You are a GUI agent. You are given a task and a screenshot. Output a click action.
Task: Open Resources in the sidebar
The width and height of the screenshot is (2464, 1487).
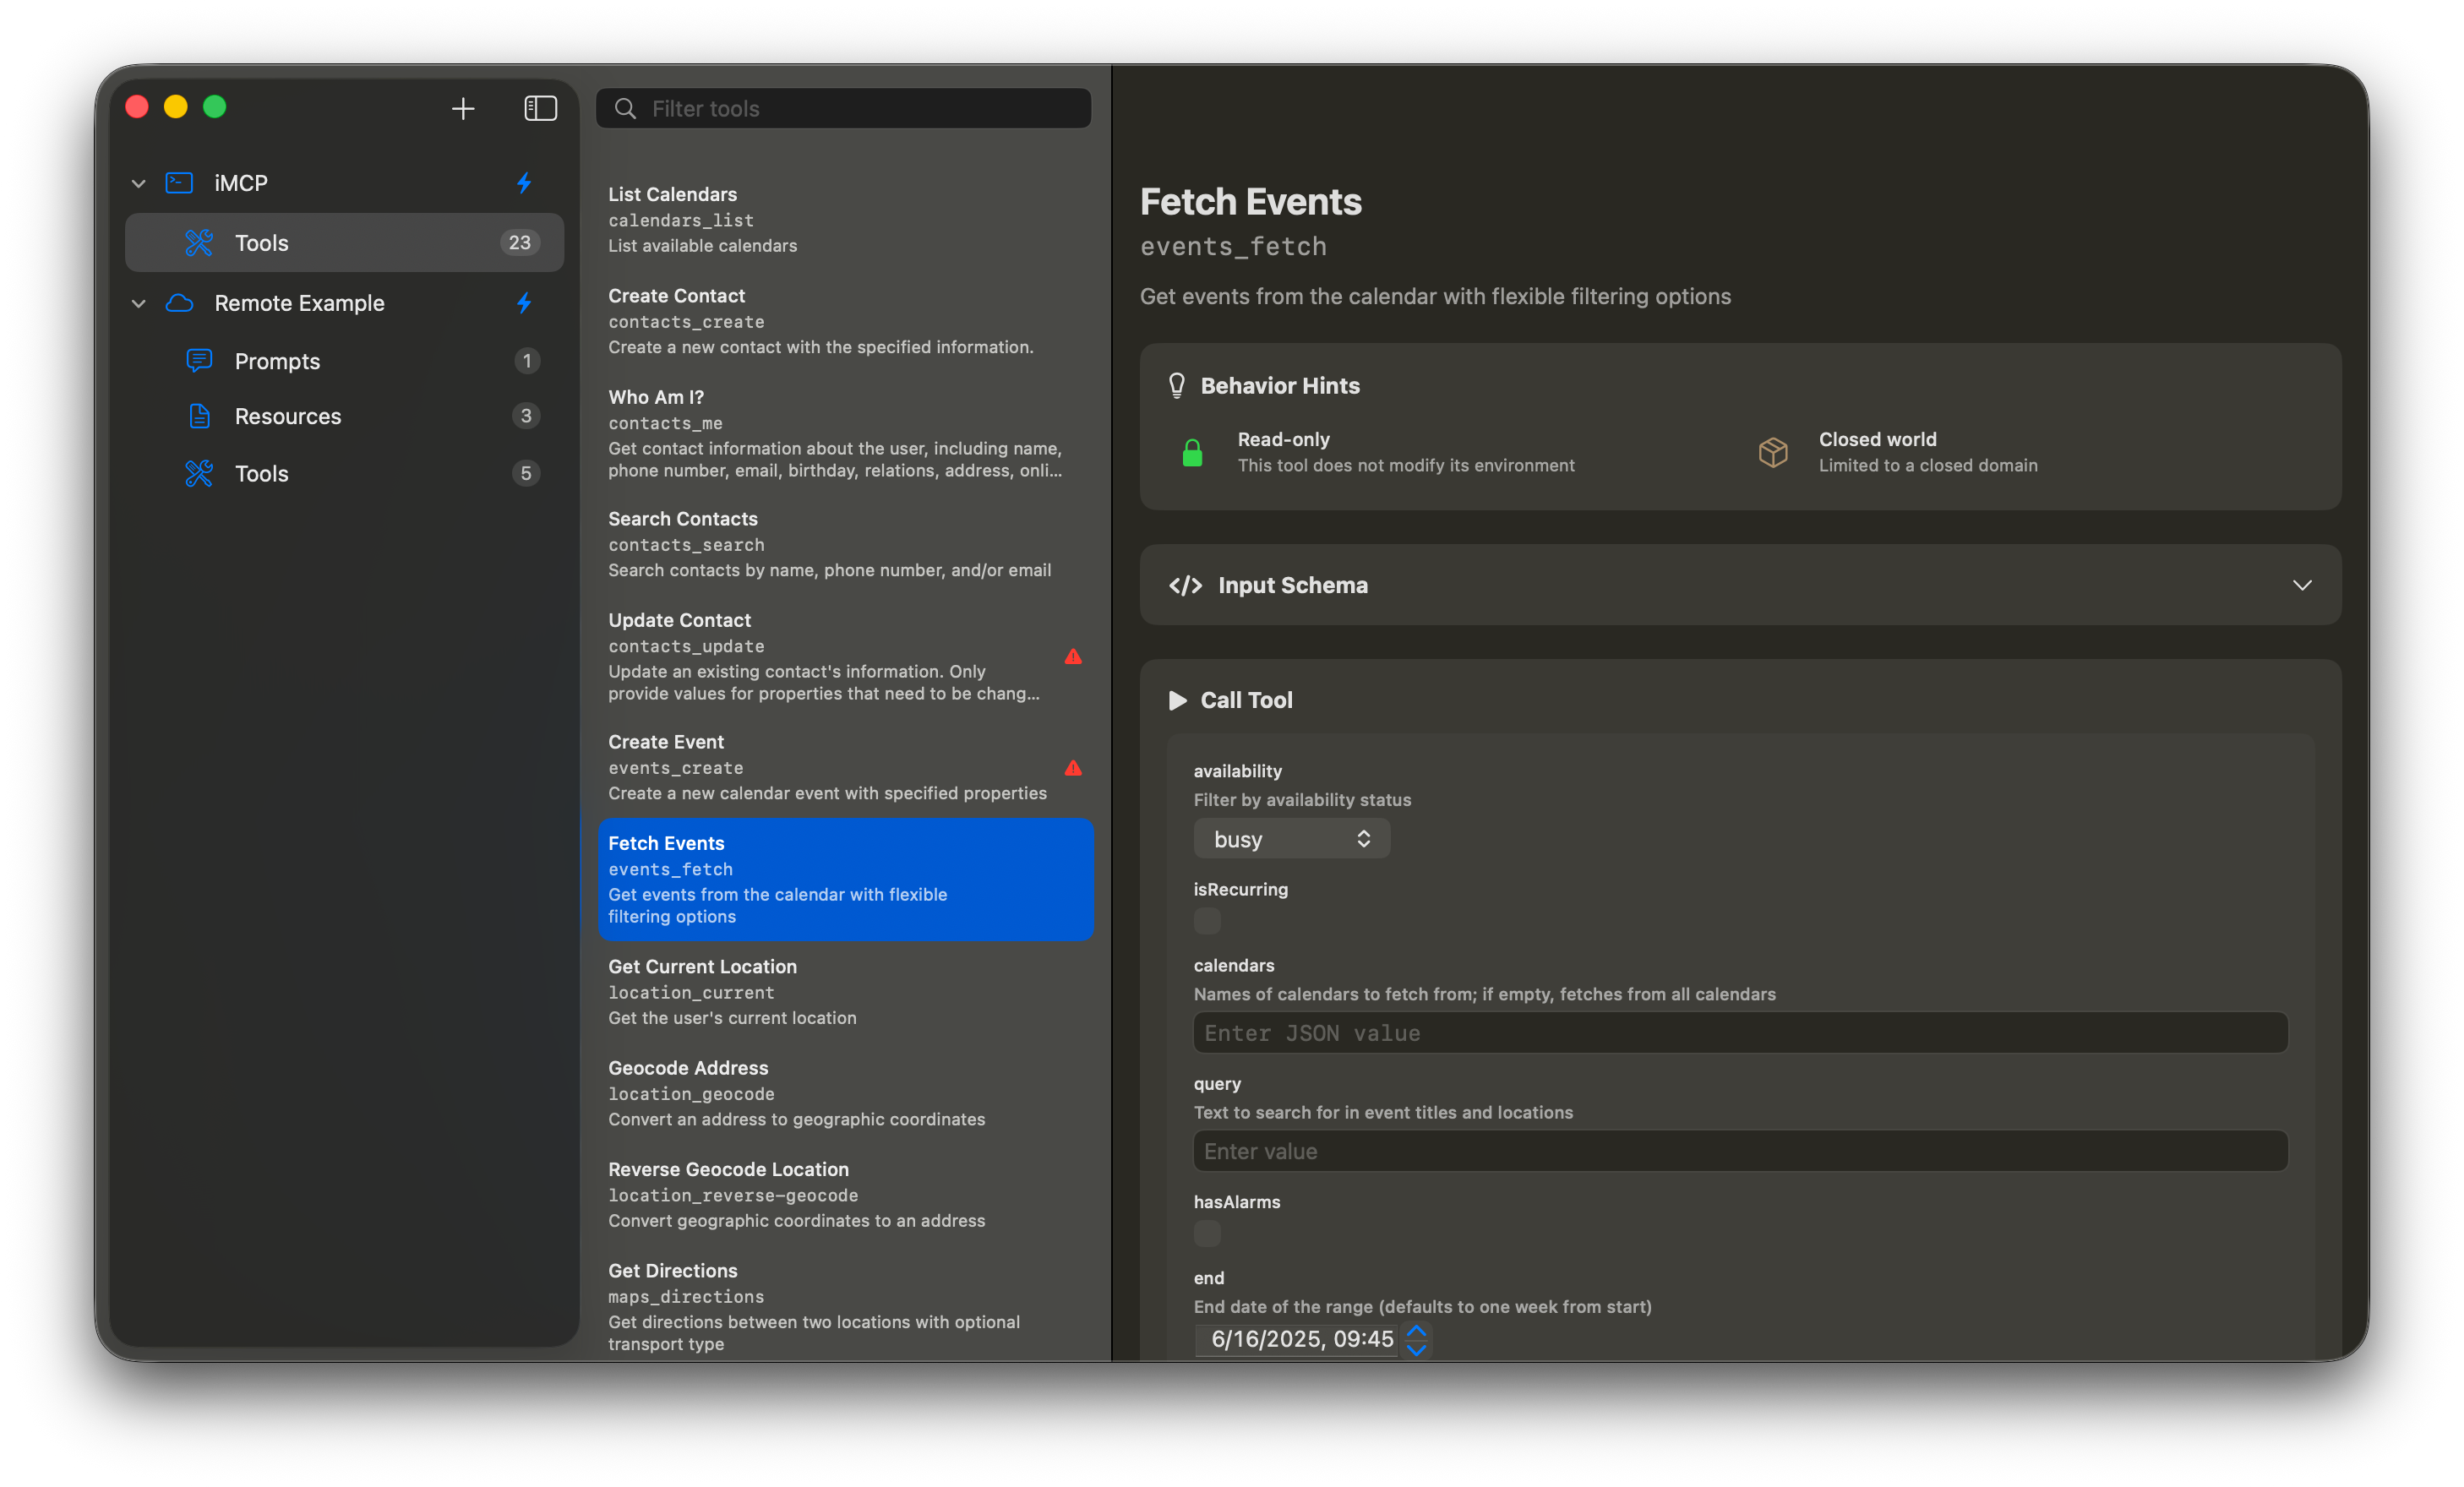click(x=287, y=416)
